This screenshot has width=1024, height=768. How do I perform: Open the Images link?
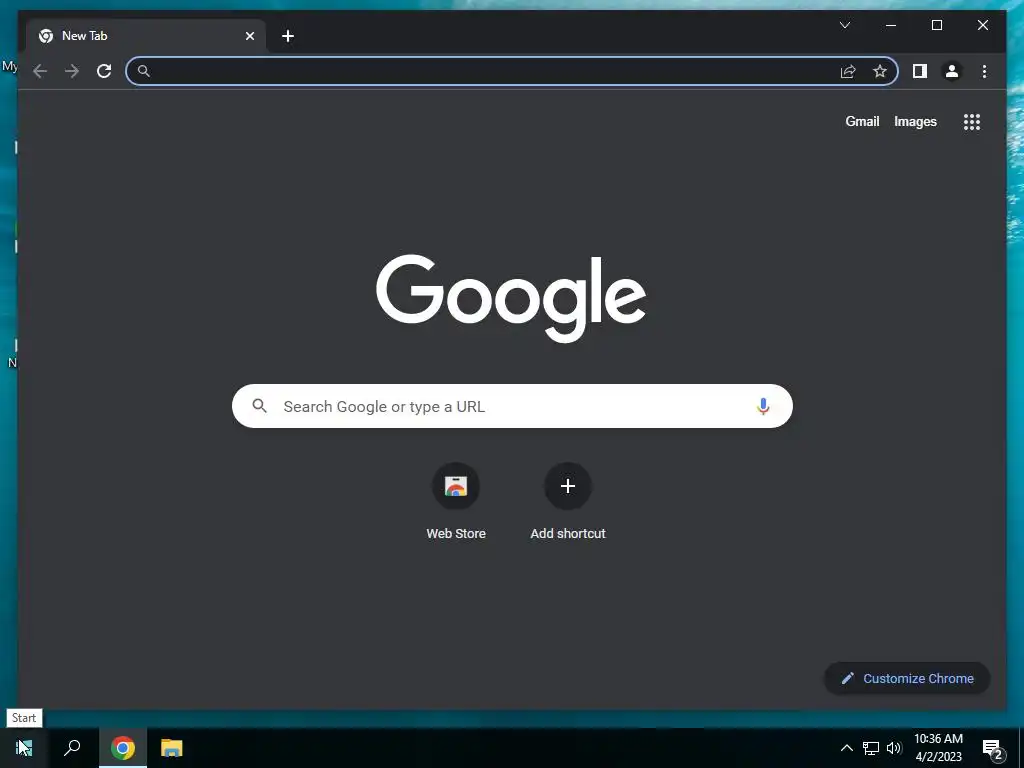915,121
